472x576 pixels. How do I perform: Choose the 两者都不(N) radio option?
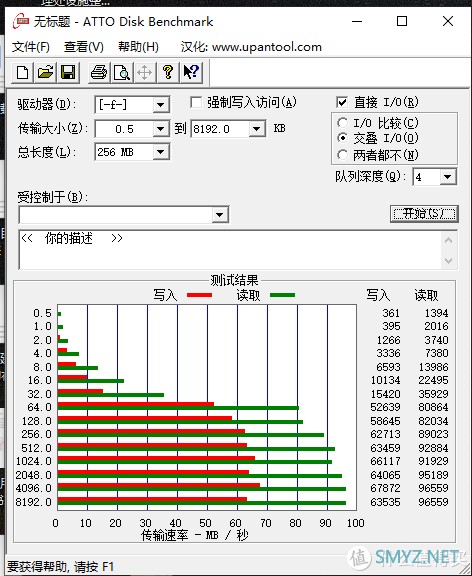pyautogui.click(x=342, y=155)
